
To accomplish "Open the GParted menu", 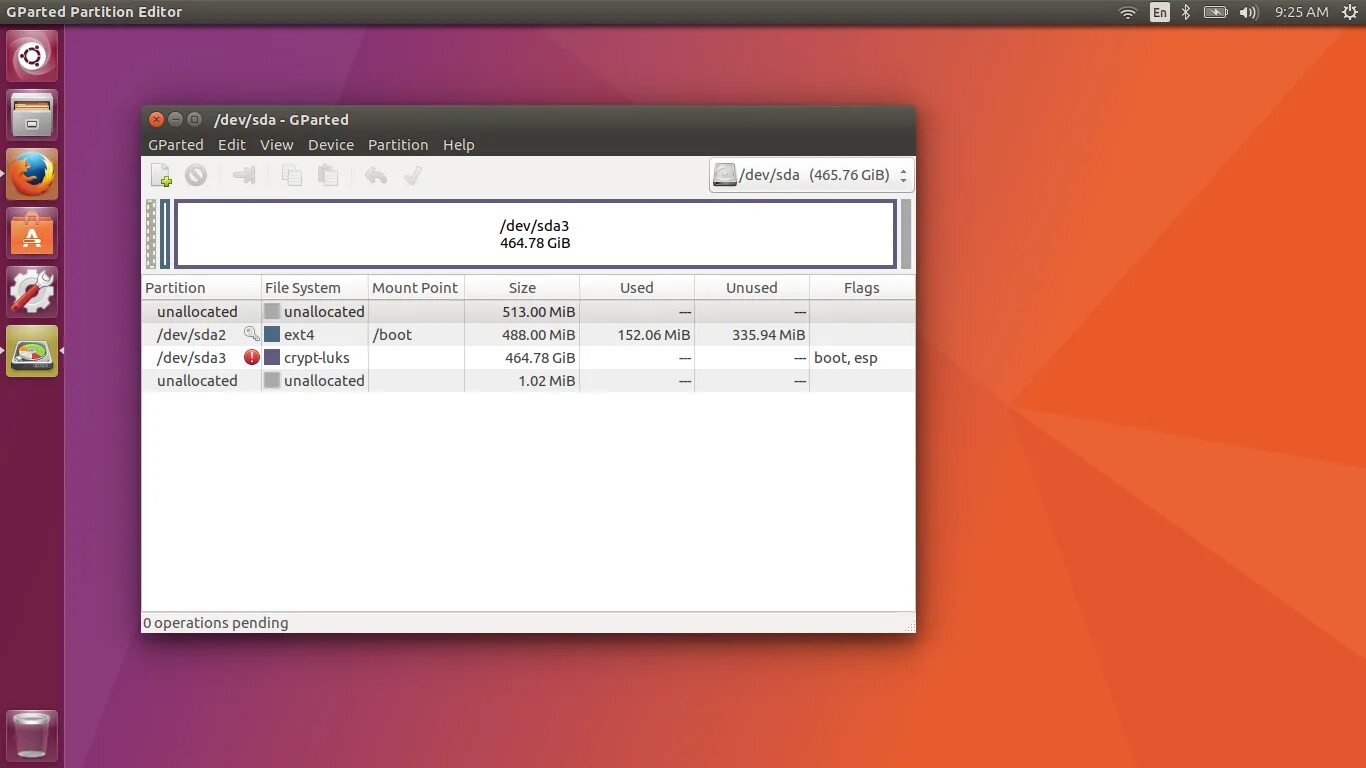I will [176, 145].
